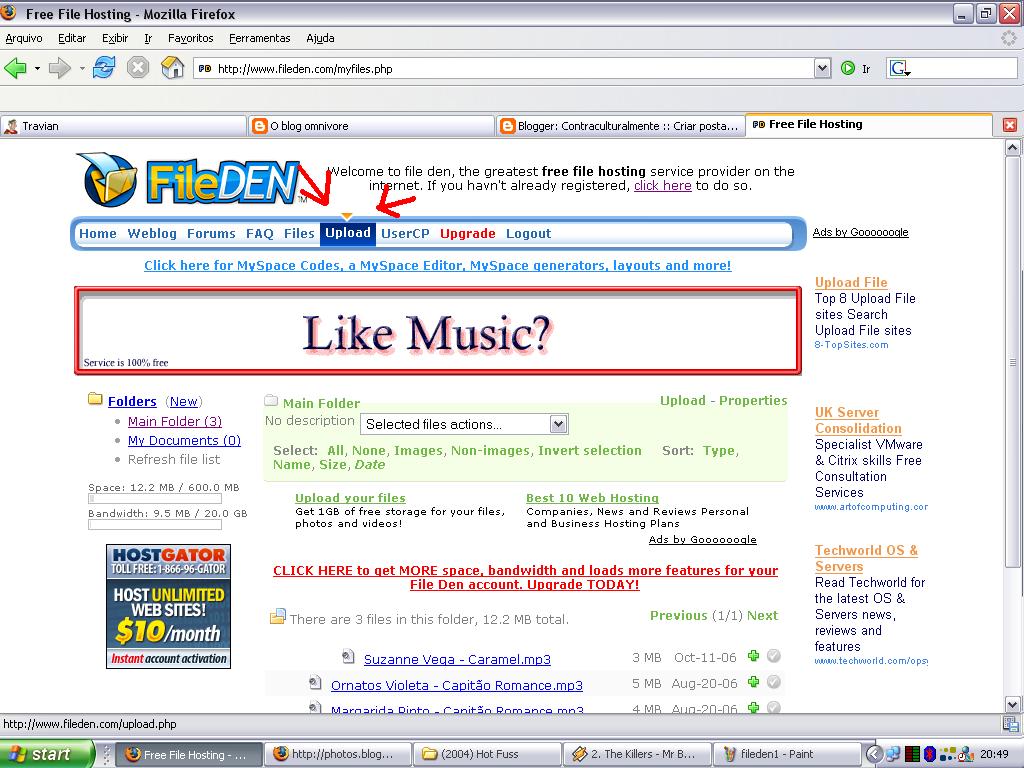Open the (2004) Hot Fuss folder on the taskbar
Screen dimensions: 1024x768
coord(487,754)
